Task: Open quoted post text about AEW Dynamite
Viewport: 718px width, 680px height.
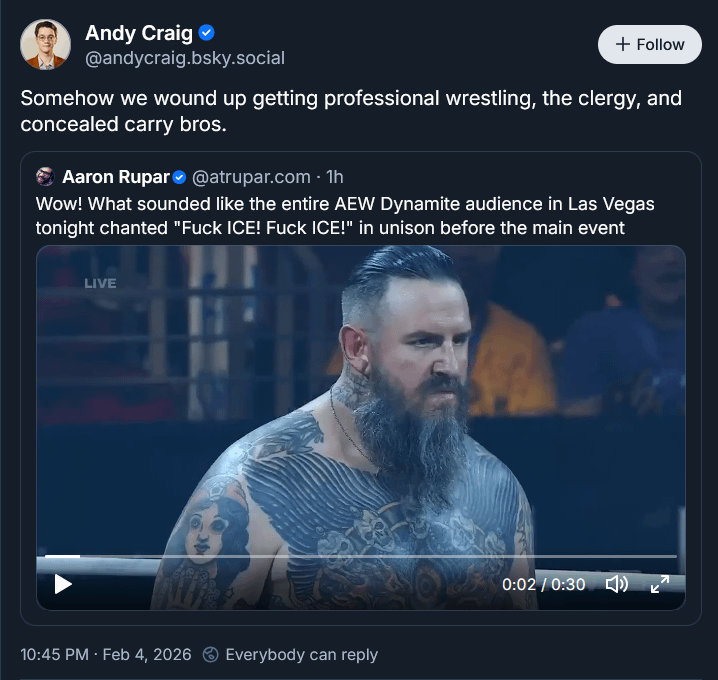Action: [345, 216]
